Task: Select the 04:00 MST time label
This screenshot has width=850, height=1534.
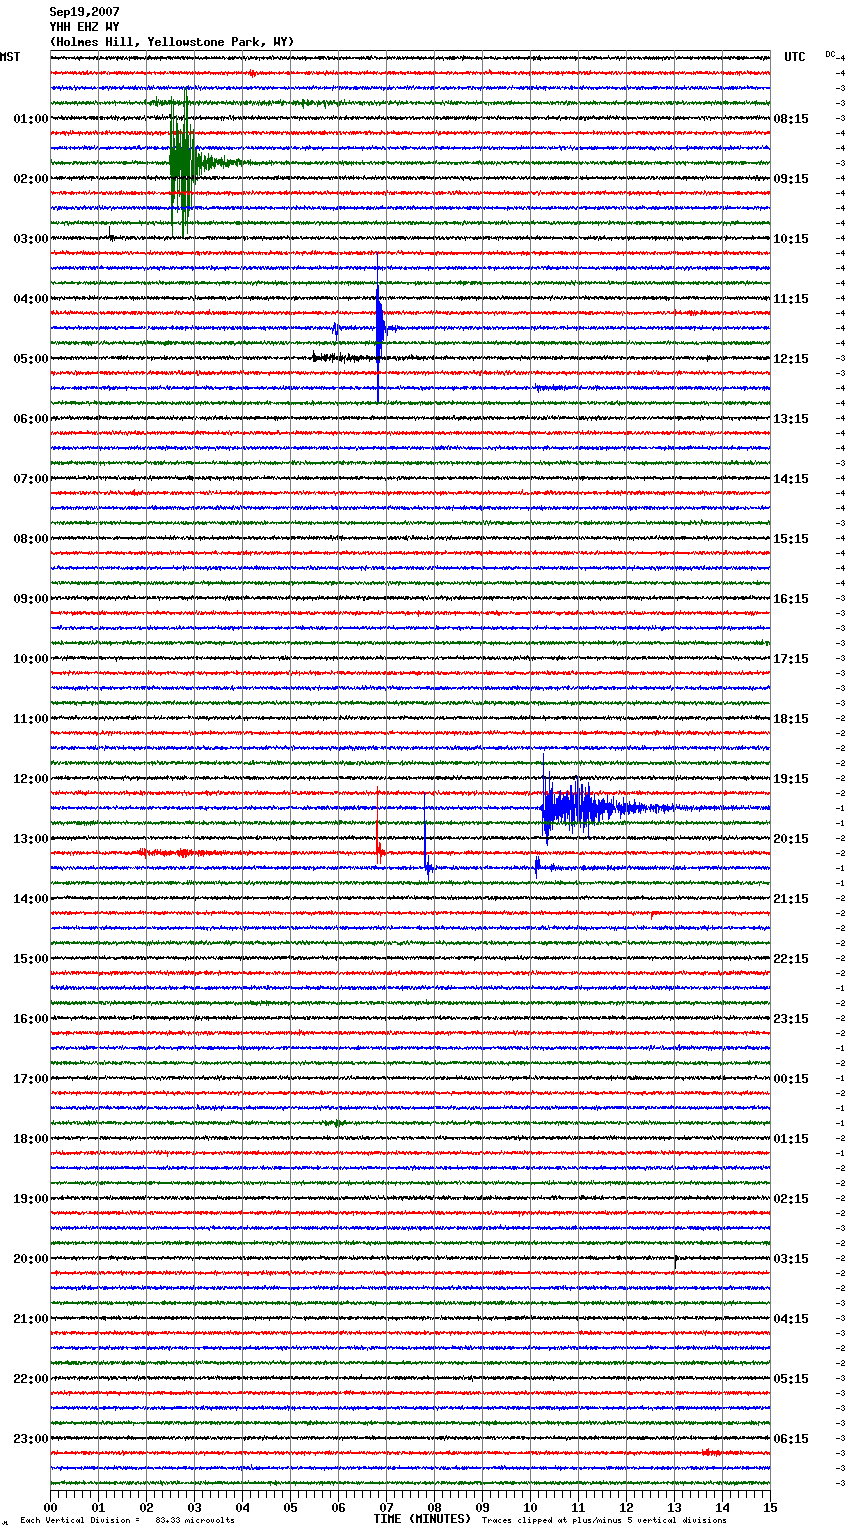Action: (x=31, y=299)
